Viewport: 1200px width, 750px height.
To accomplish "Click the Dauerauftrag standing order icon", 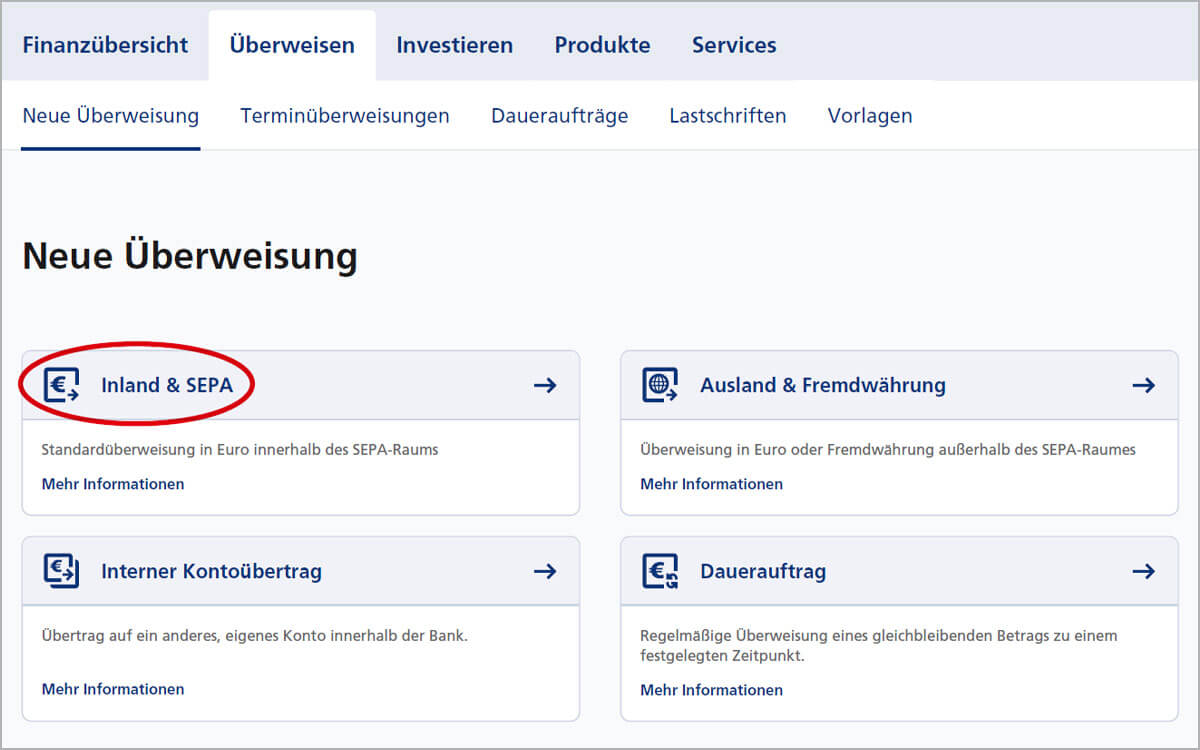I will click(660, 571).
